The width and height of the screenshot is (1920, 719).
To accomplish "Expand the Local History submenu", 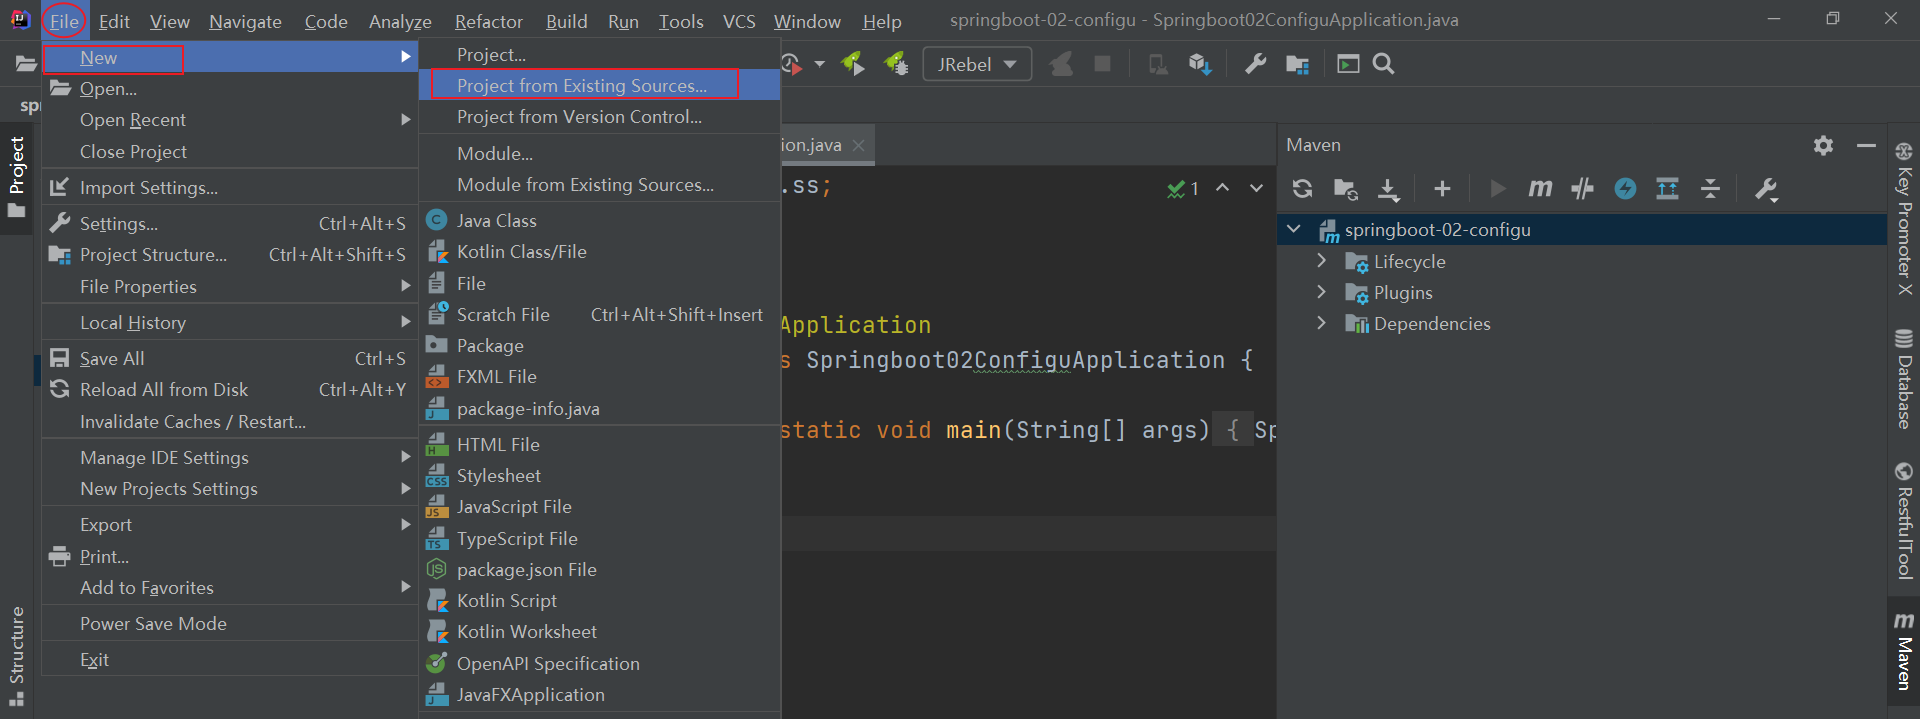I will [230, 323].
